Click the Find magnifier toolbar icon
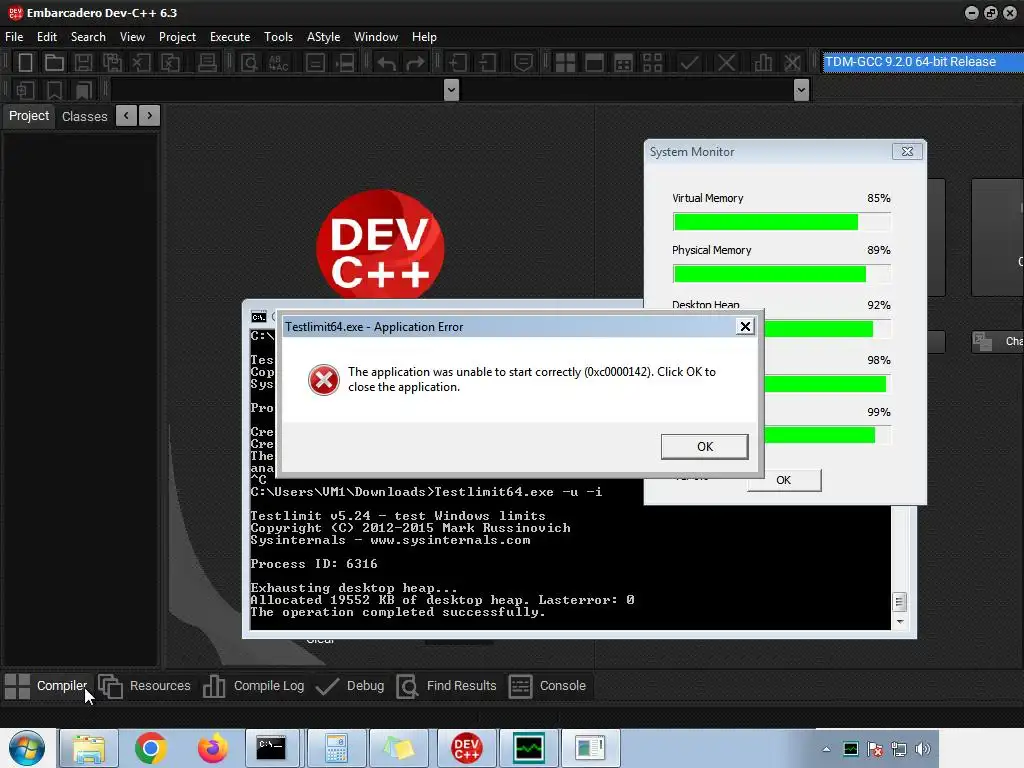The width and height of the screenshot is (1024, 768). [249, 63]
